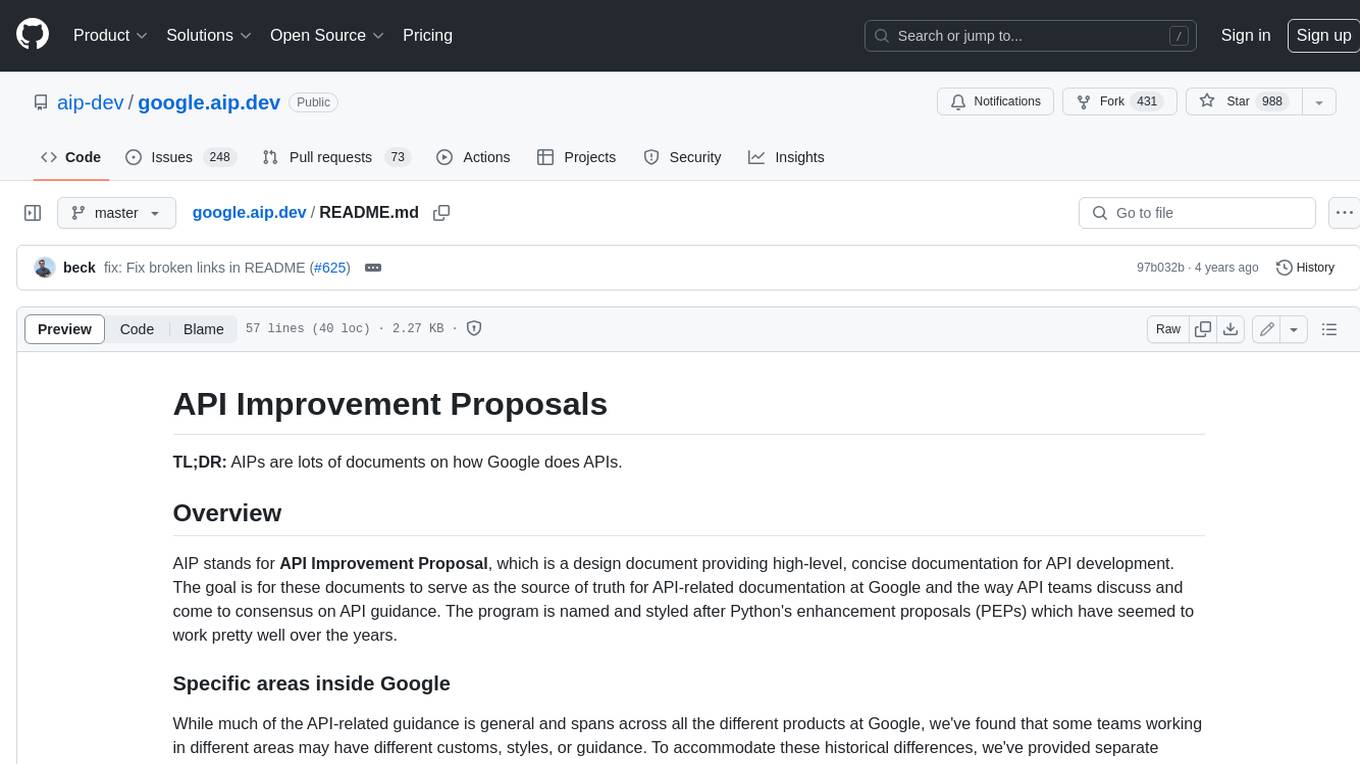
Task: Click the Sign up button
Action: (x=1323, y=35)
